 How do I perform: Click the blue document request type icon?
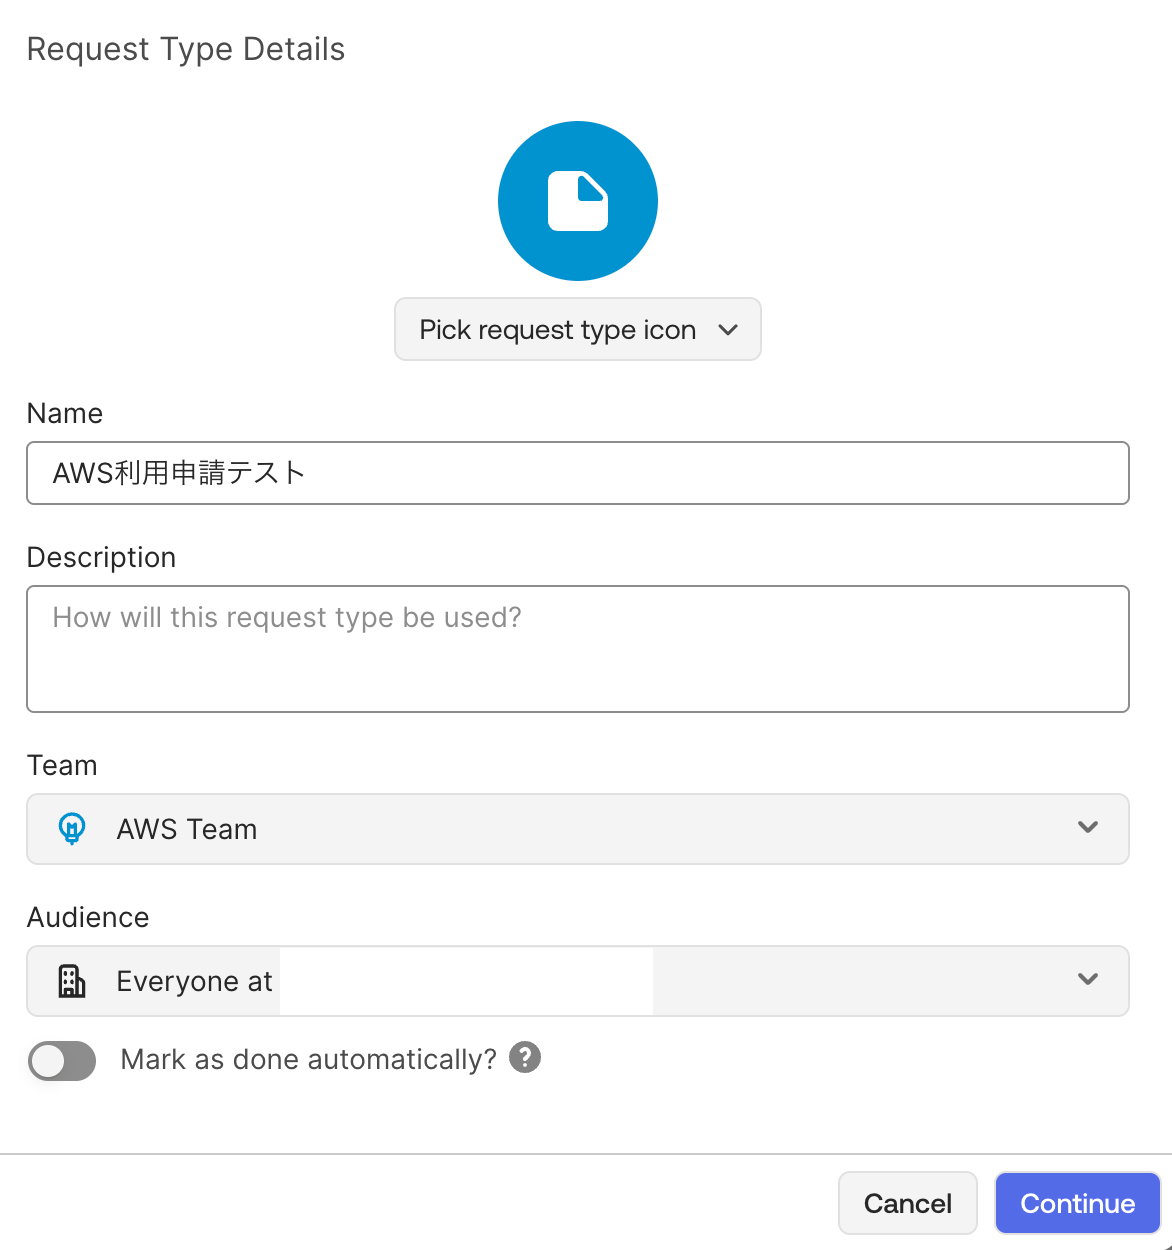click(578, 201)
